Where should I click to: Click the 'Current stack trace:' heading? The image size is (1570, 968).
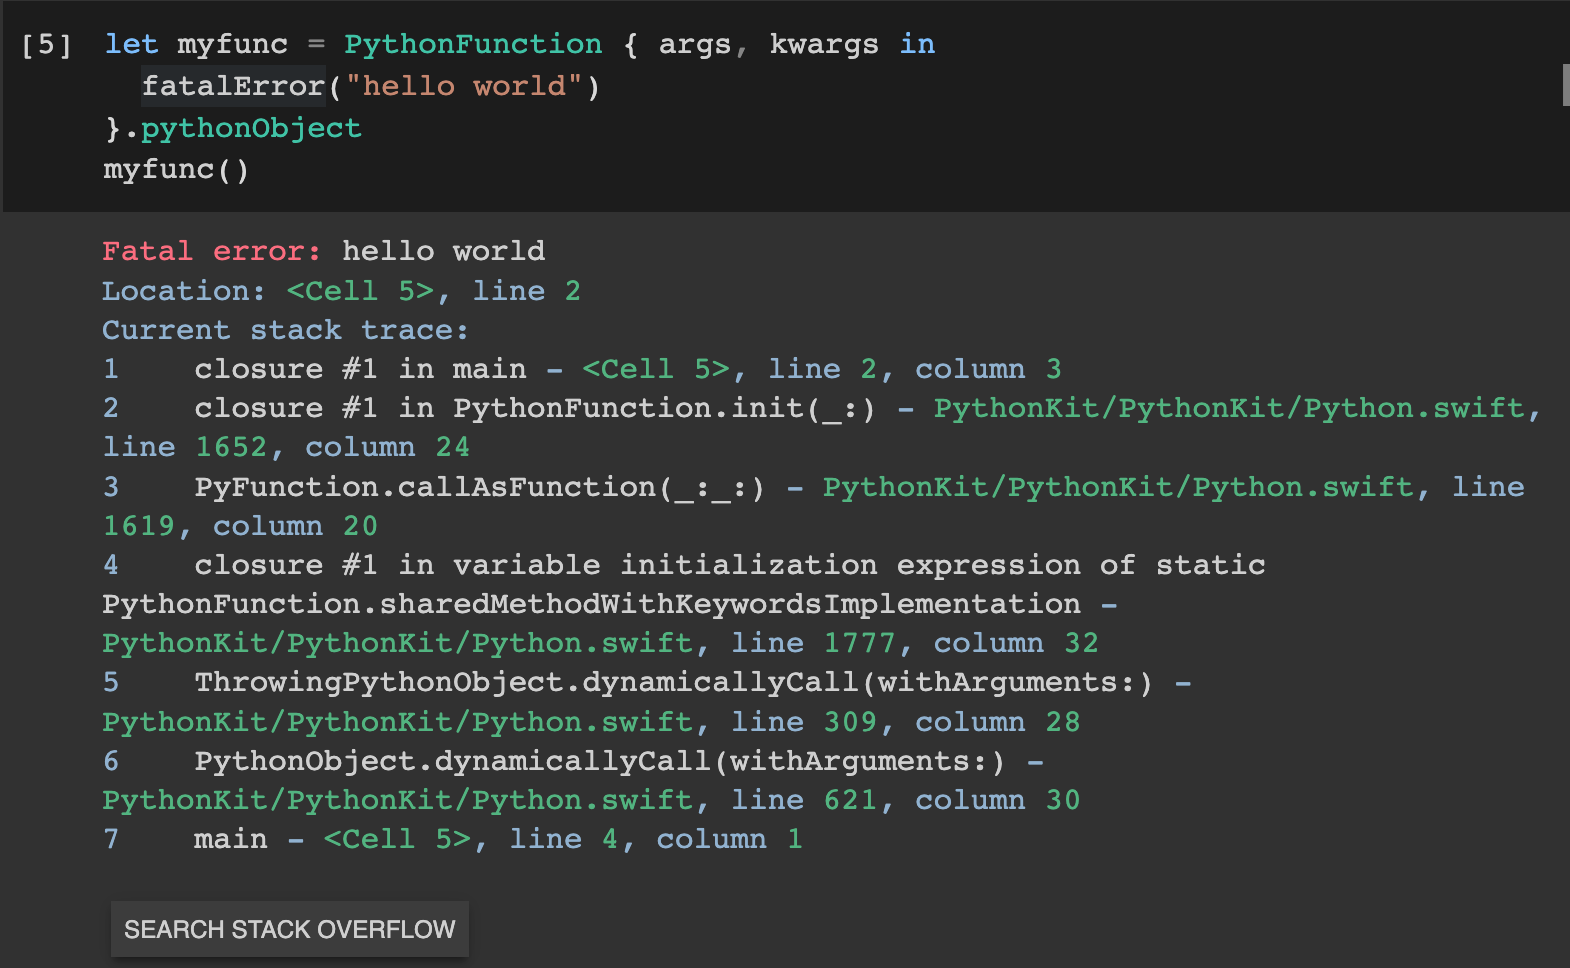[x=285, y=330]
